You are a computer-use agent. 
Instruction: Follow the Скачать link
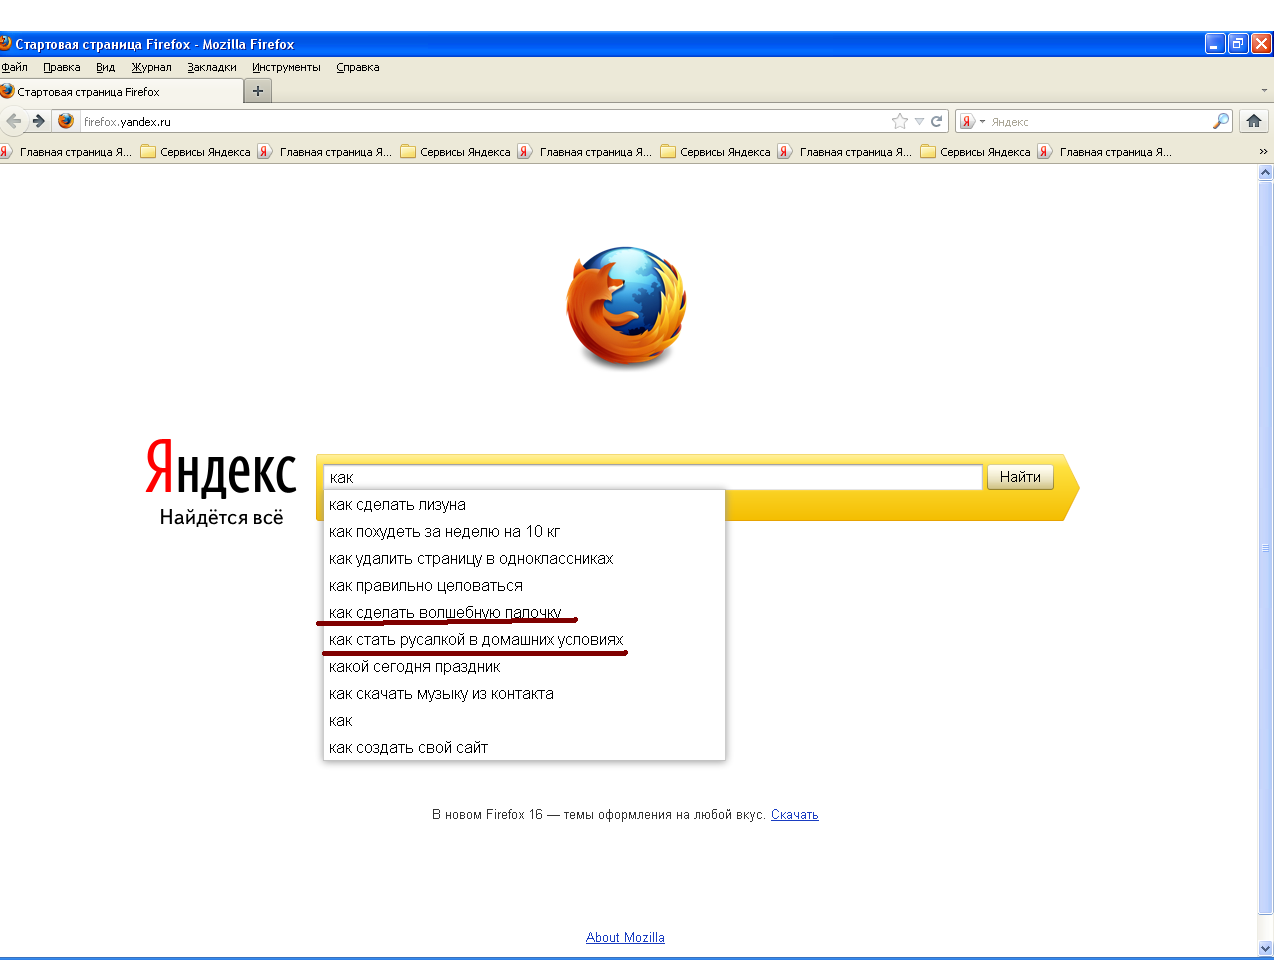pyautogui.click(x=795, y=815)
